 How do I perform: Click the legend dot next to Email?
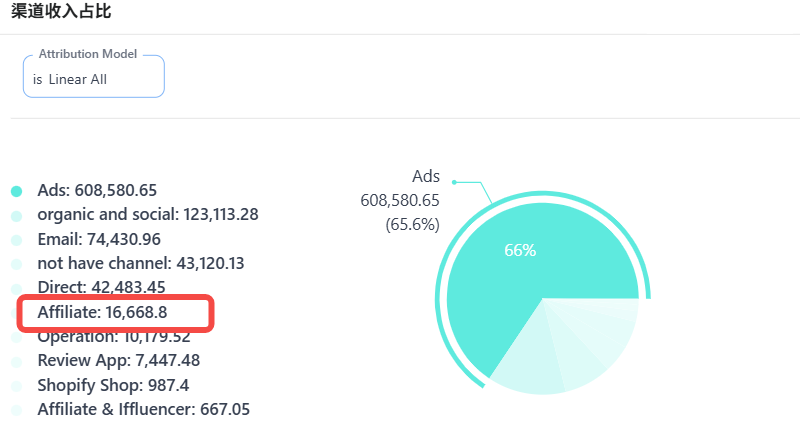[16, 240]
